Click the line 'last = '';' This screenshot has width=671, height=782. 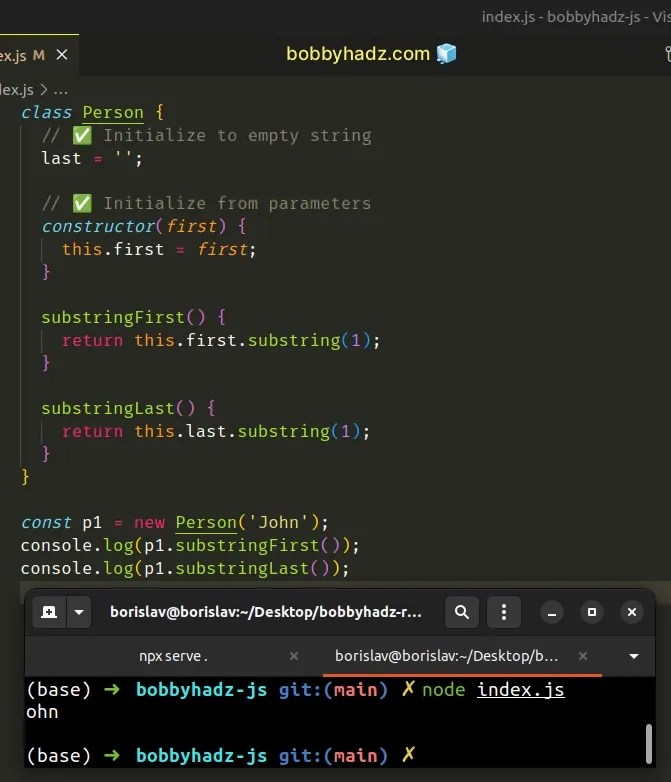coord(92,159)
